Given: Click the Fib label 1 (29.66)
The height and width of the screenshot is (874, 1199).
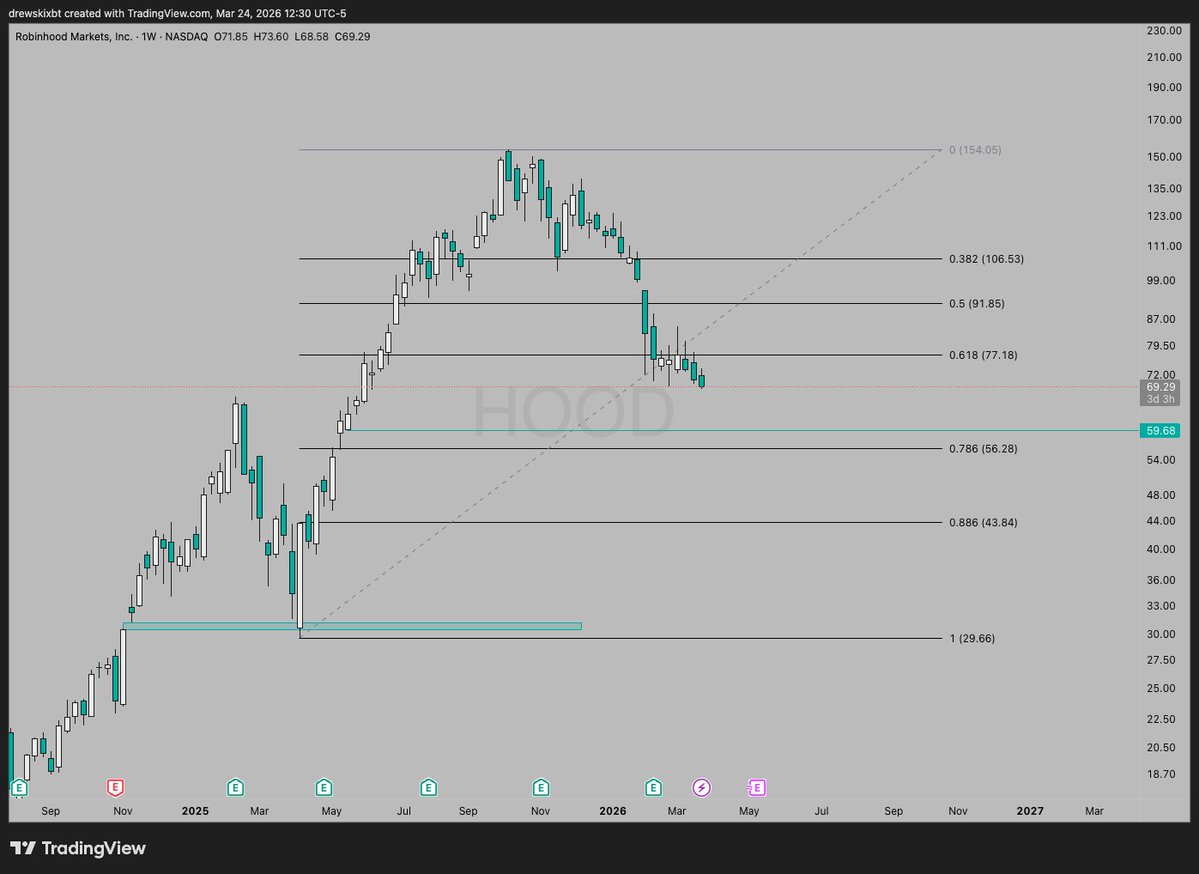Looking at the screenshot, I should click(972, 638).
